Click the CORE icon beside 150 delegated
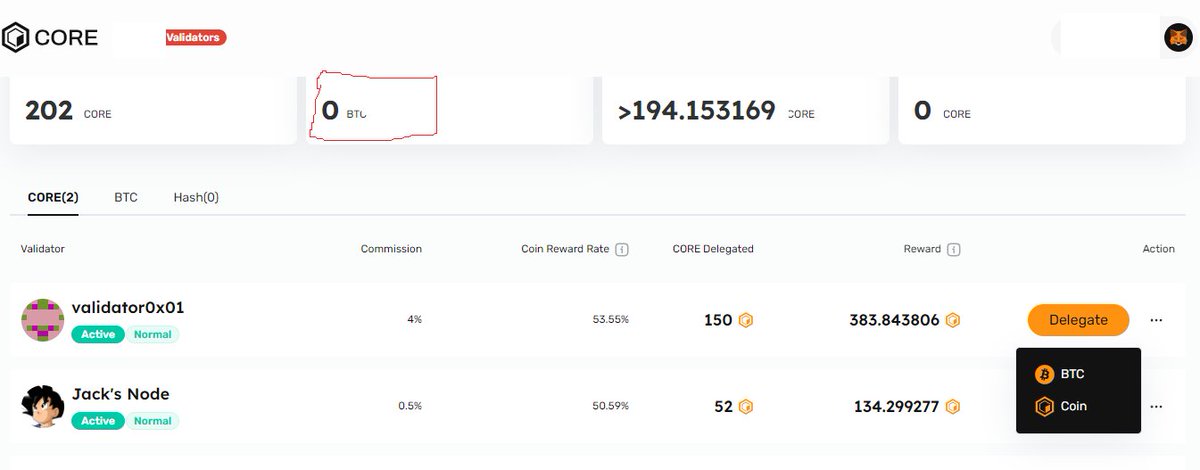Image resolution: width=1200 pixels, height=470 pixels. coord(745,321)
